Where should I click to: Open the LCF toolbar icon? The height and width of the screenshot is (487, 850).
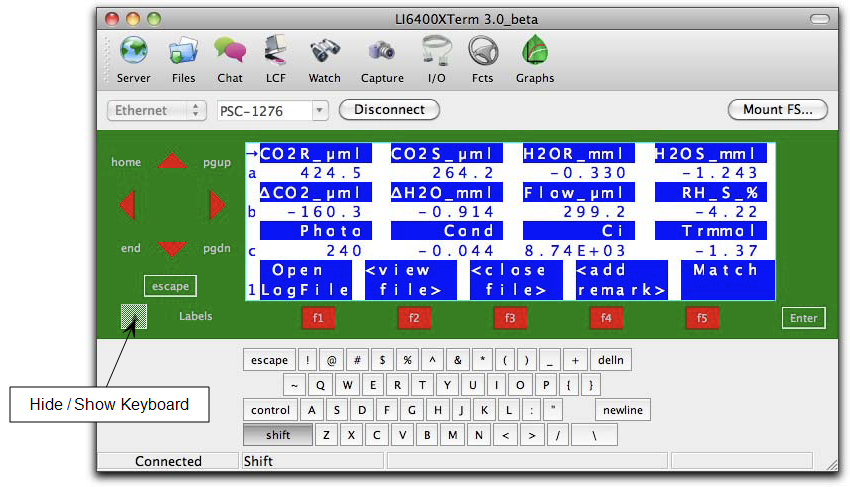click(275, 59)
